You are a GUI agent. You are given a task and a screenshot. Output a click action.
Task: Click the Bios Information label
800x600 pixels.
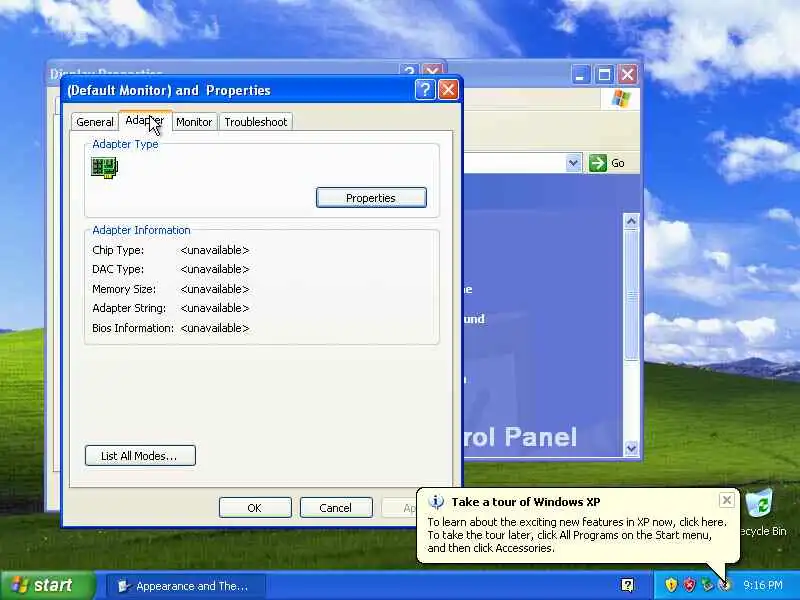pyautogui.click(x=133, y=328)
